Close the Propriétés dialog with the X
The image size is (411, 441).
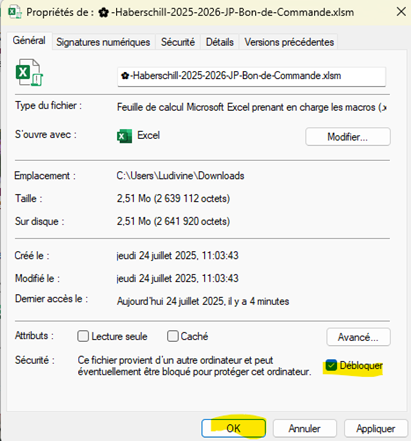401,12
